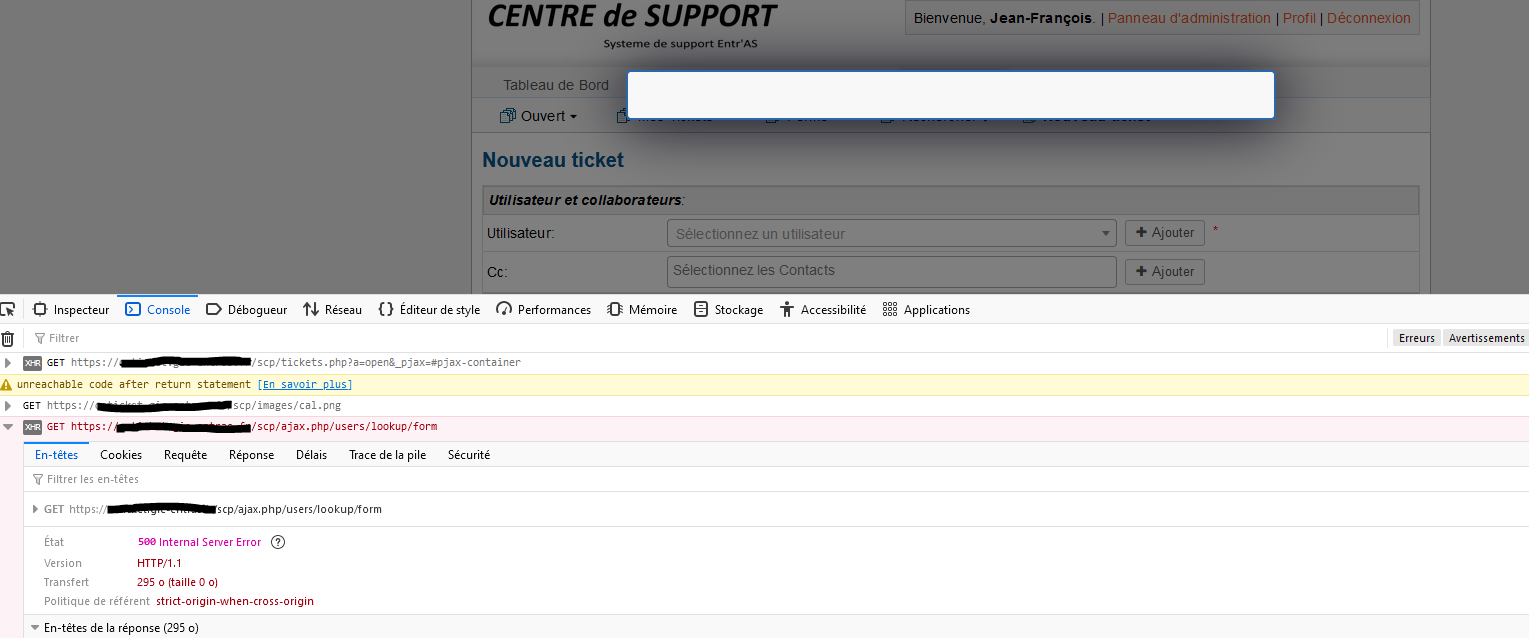Open the Performances panel
The height and width of the screenshot is (638, 1529).
[543, 310]
